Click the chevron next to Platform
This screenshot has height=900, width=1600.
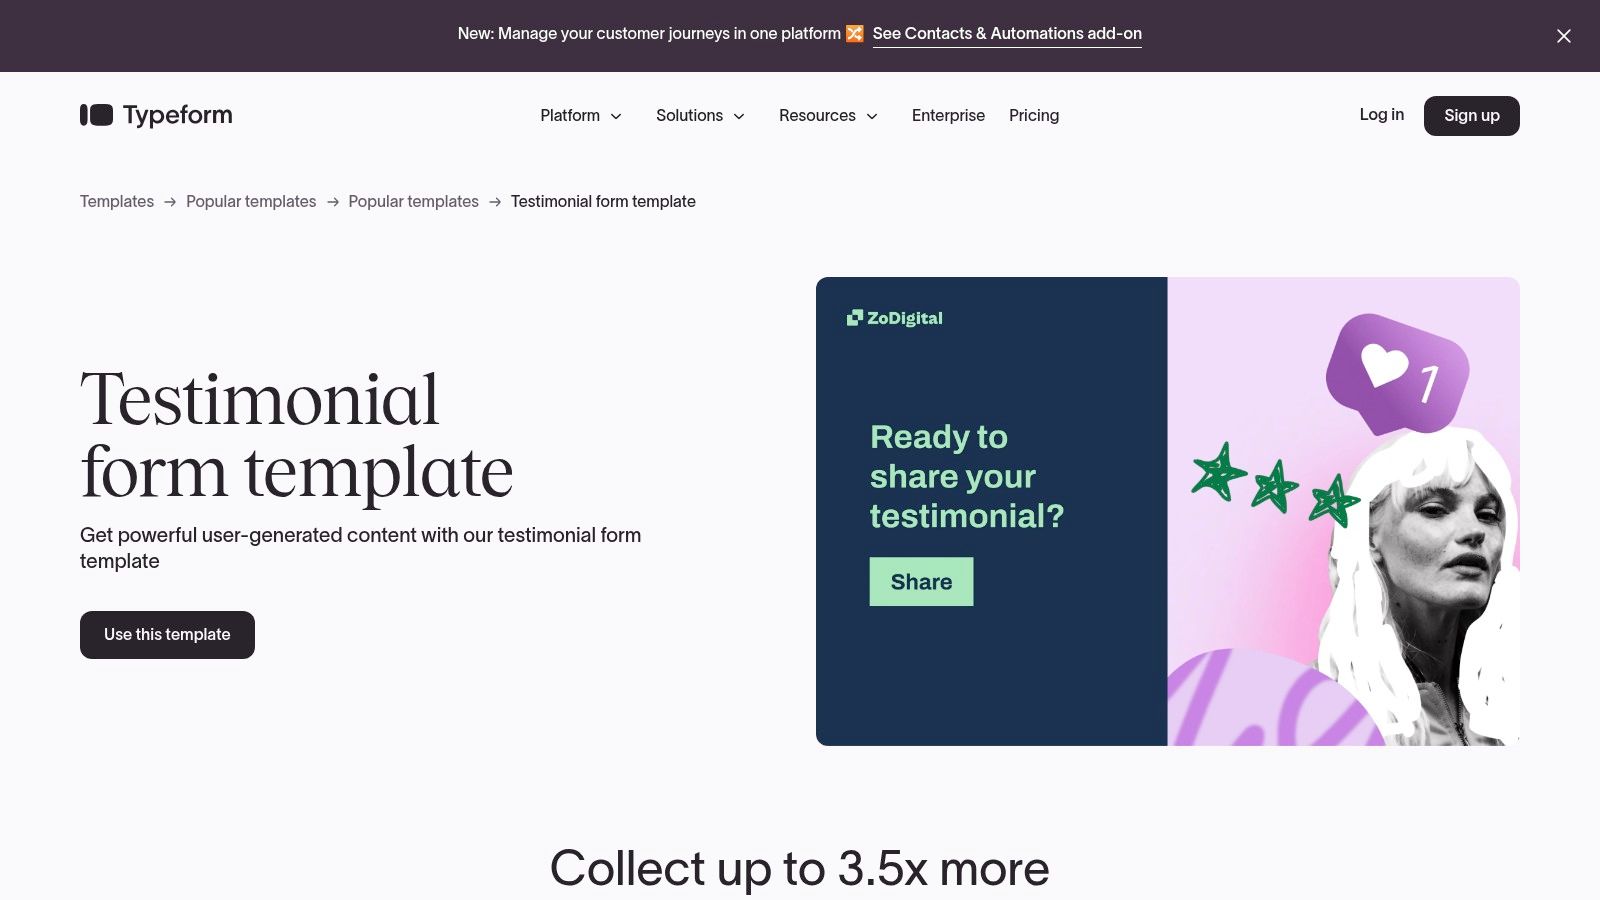click(x=616, y=116)
